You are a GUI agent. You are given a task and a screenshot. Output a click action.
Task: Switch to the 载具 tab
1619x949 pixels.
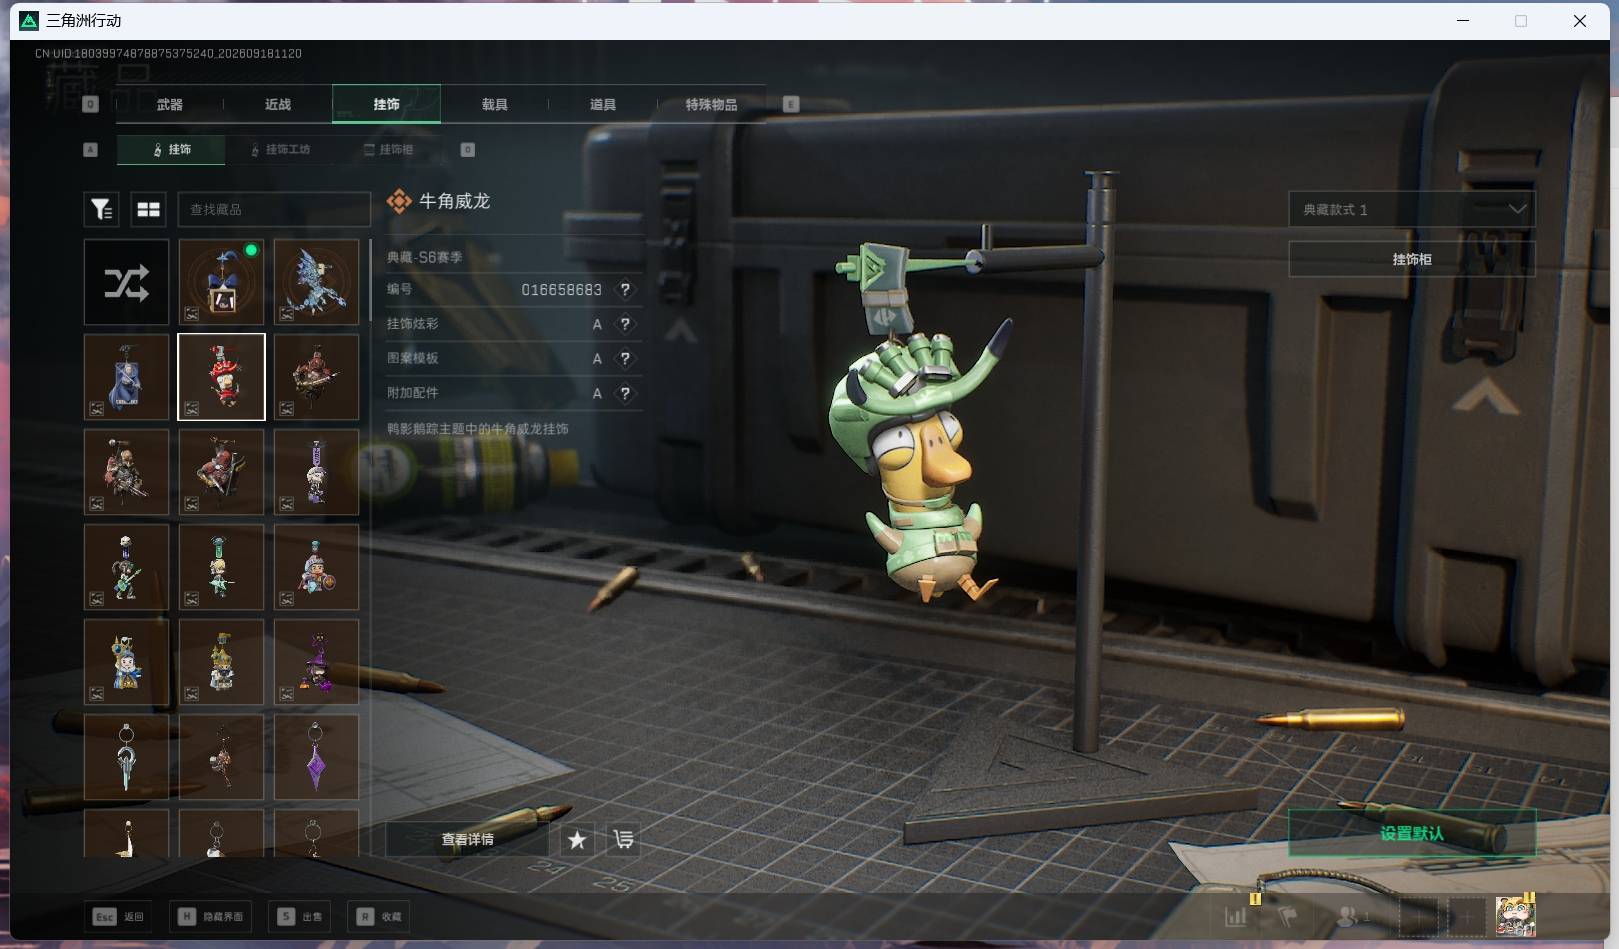point(494,104)
